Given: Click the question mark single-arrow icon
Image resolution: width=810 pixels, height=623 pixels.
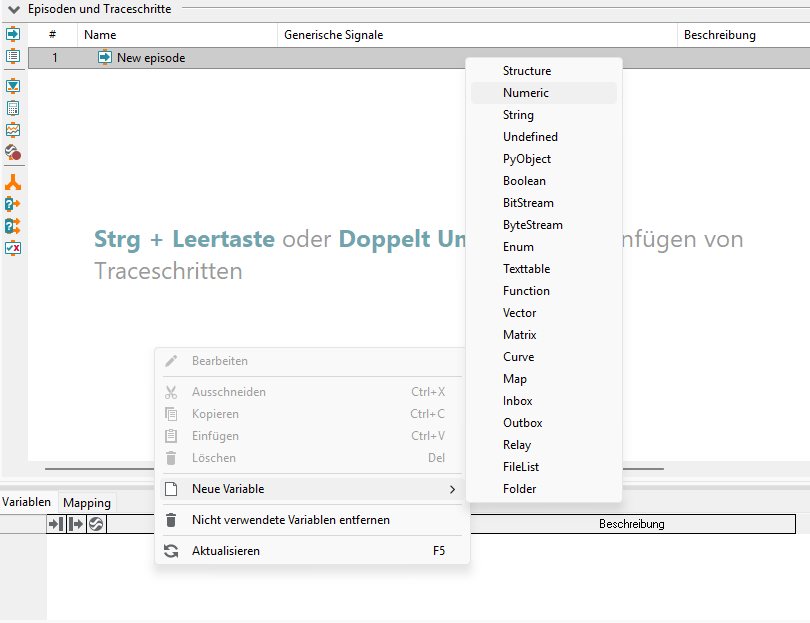Looking at the screenshot, I should click(x=13, y=204).
